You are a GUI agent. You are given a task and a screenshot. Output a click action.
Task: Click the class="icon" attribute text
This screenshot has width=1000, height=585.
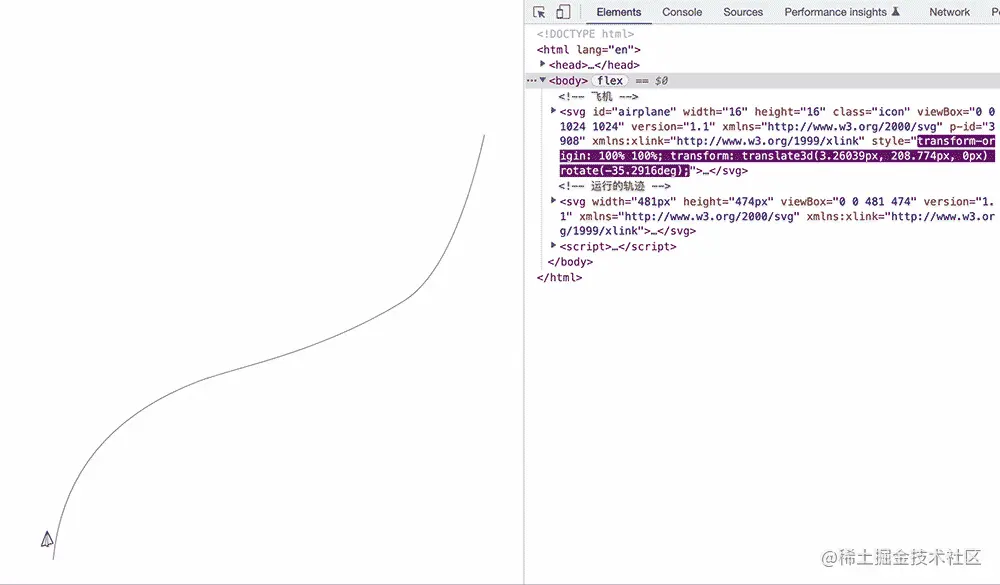[871, 112]
